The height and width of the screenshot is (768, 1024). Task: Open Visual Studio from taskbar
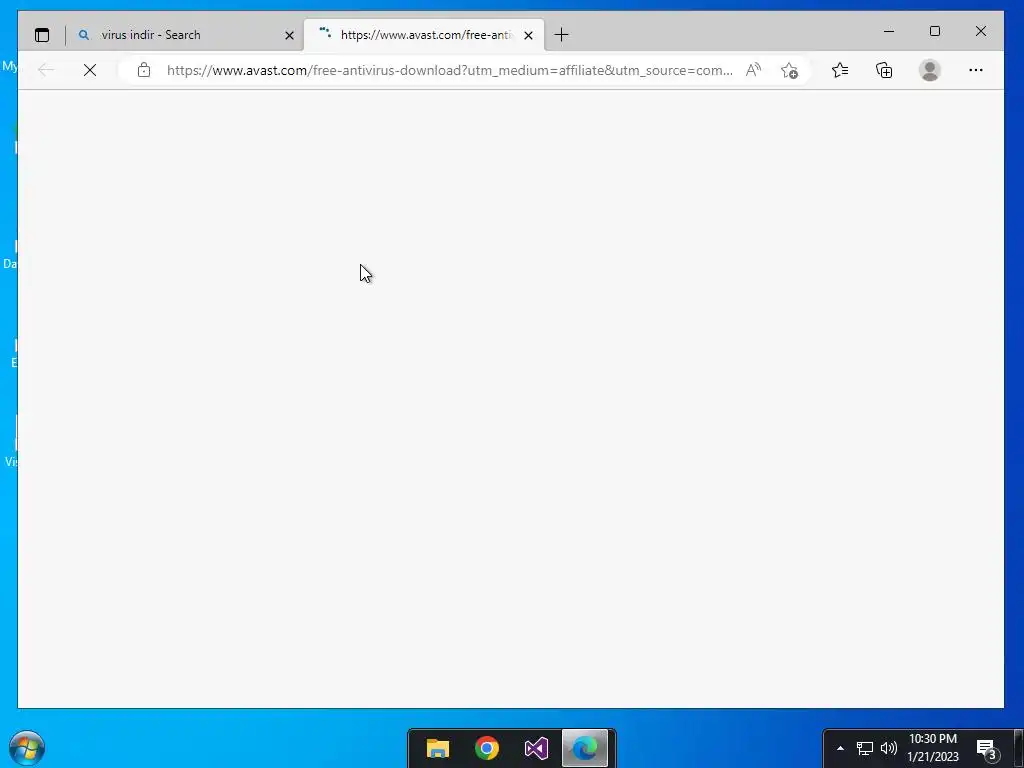pyautogui.click(x=536, y=748)
